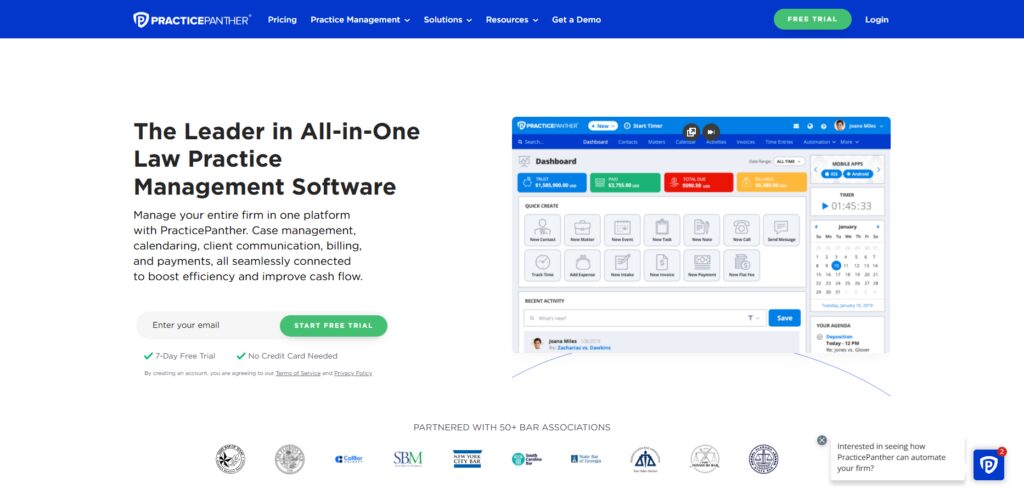Screen dimensions: 1024x500
Task: Click the iOS mobile app button
Action: point(831,174)
